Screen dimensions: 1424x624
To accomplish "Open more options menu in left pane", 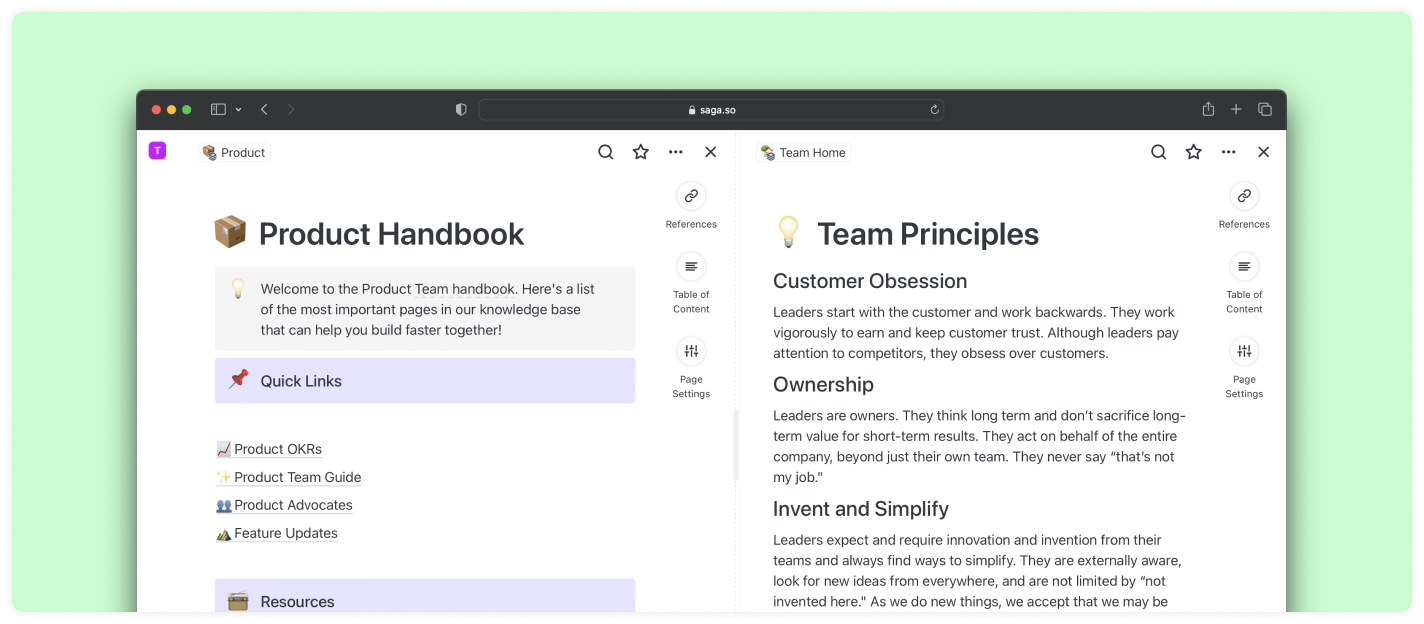I will pos(676,152).
